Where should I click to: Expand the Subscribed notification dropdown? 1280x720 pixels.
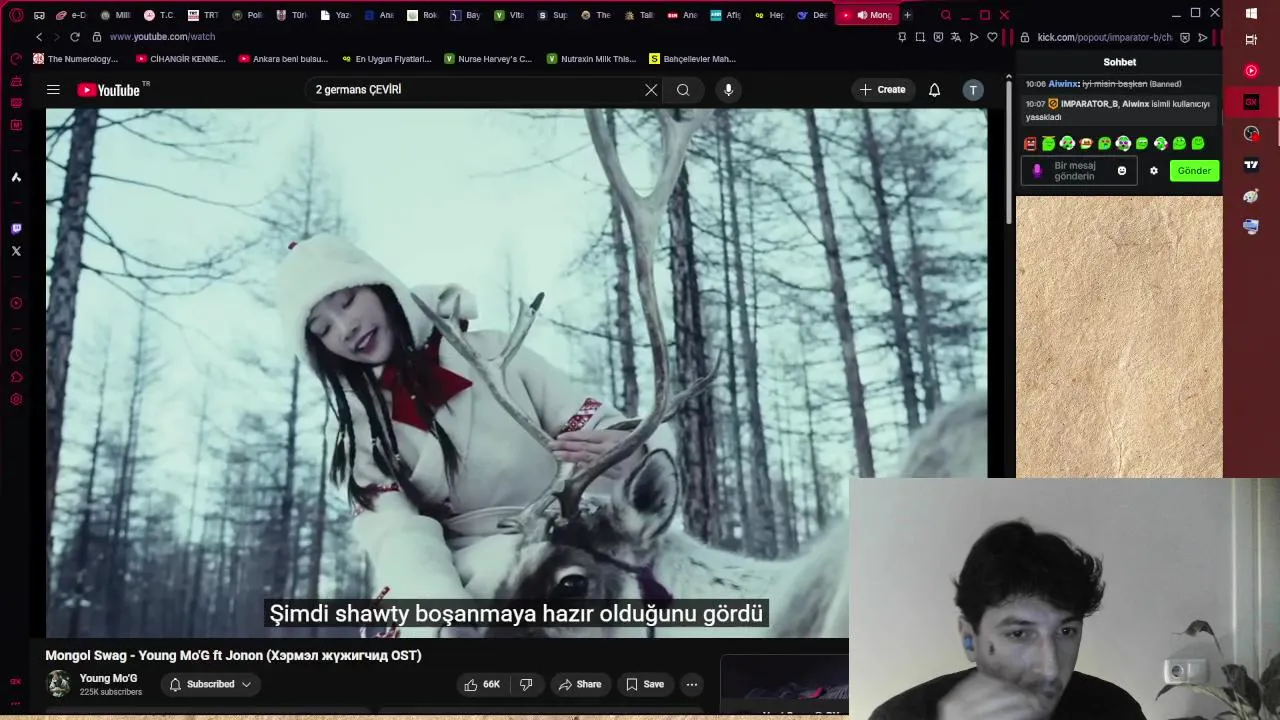[x=210, y=684]
